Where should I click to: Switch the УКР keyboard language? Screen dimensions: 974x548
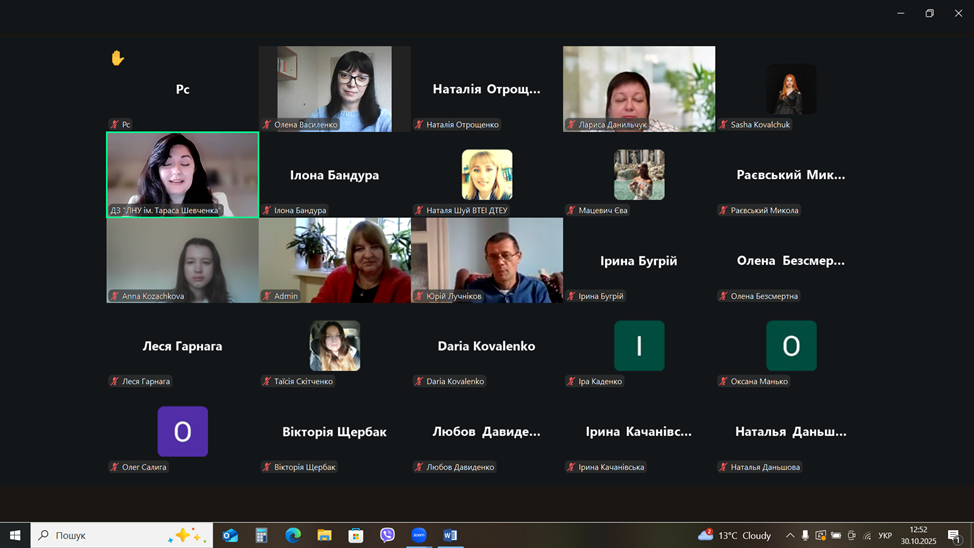[x=885, y=535]
